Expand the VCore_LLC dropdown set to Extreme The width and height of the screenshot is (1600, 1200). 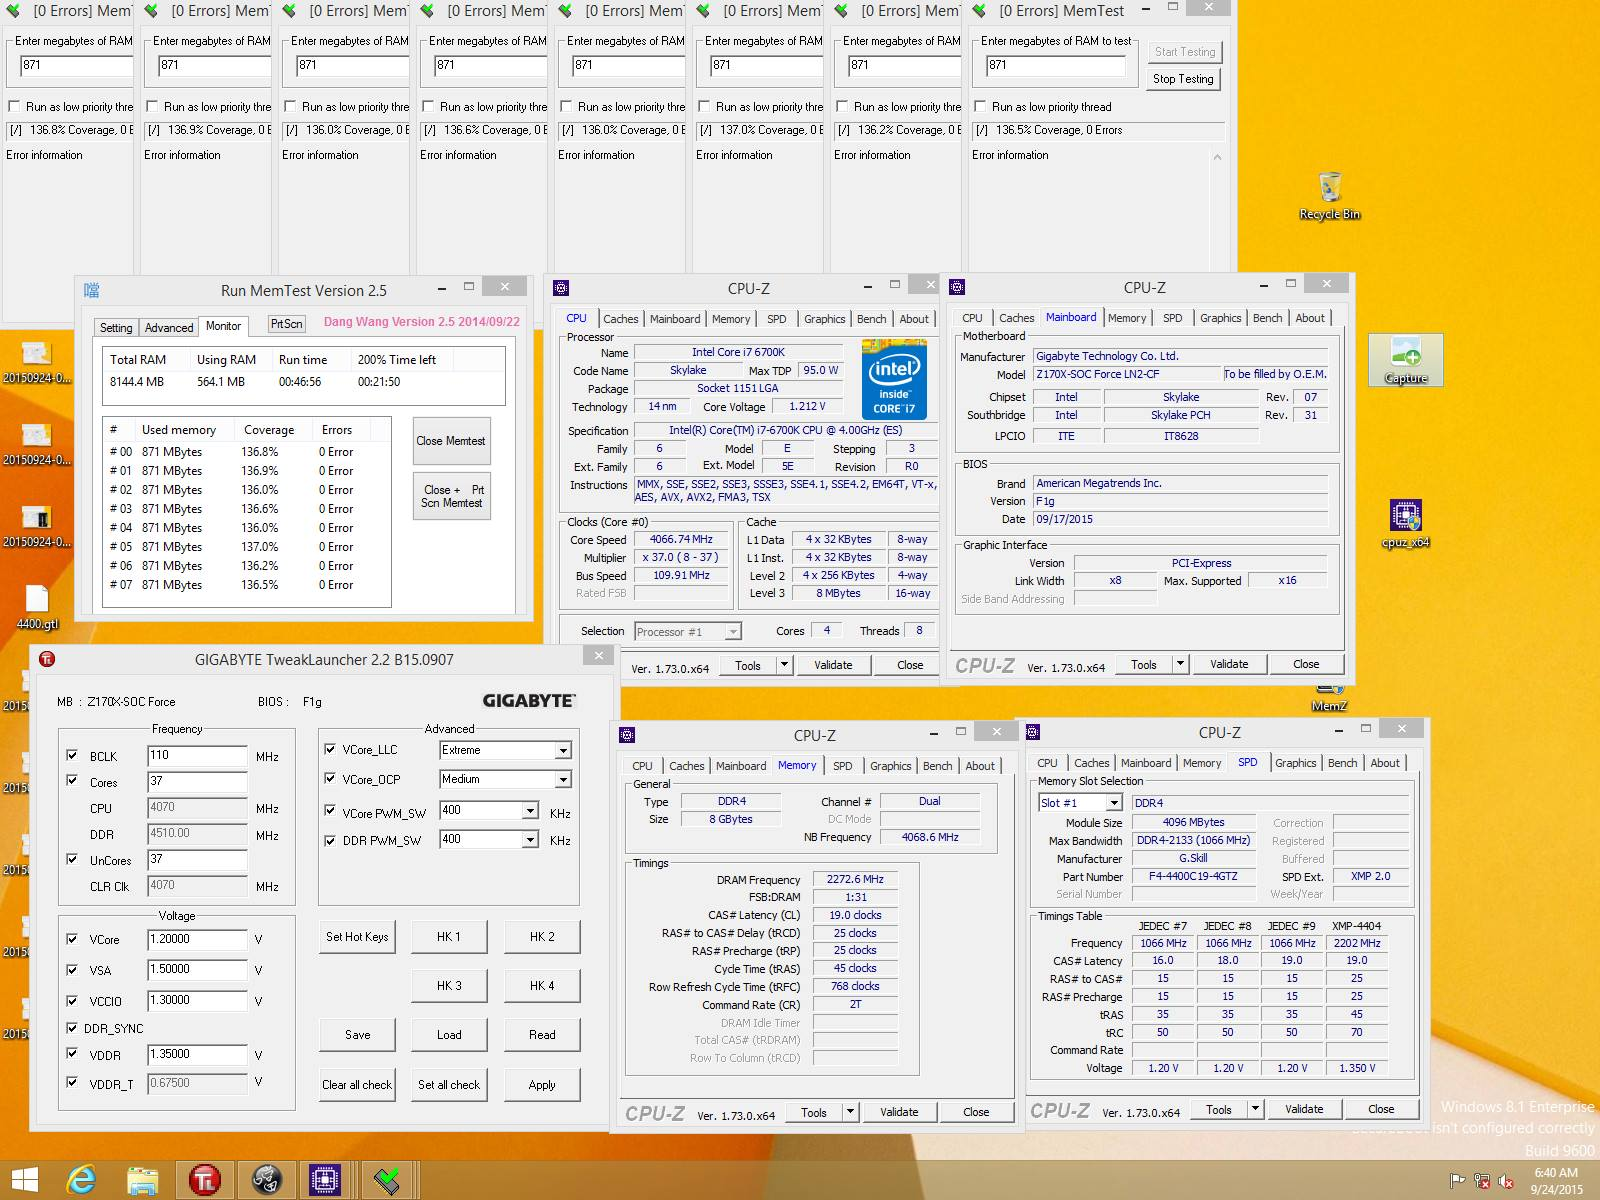(x=563, y=750)
